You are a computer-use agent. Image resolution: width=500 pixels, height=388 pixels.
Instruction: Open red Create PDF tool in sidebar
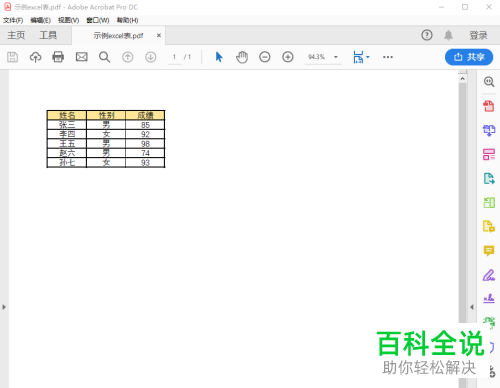click(x=489, y=106)
